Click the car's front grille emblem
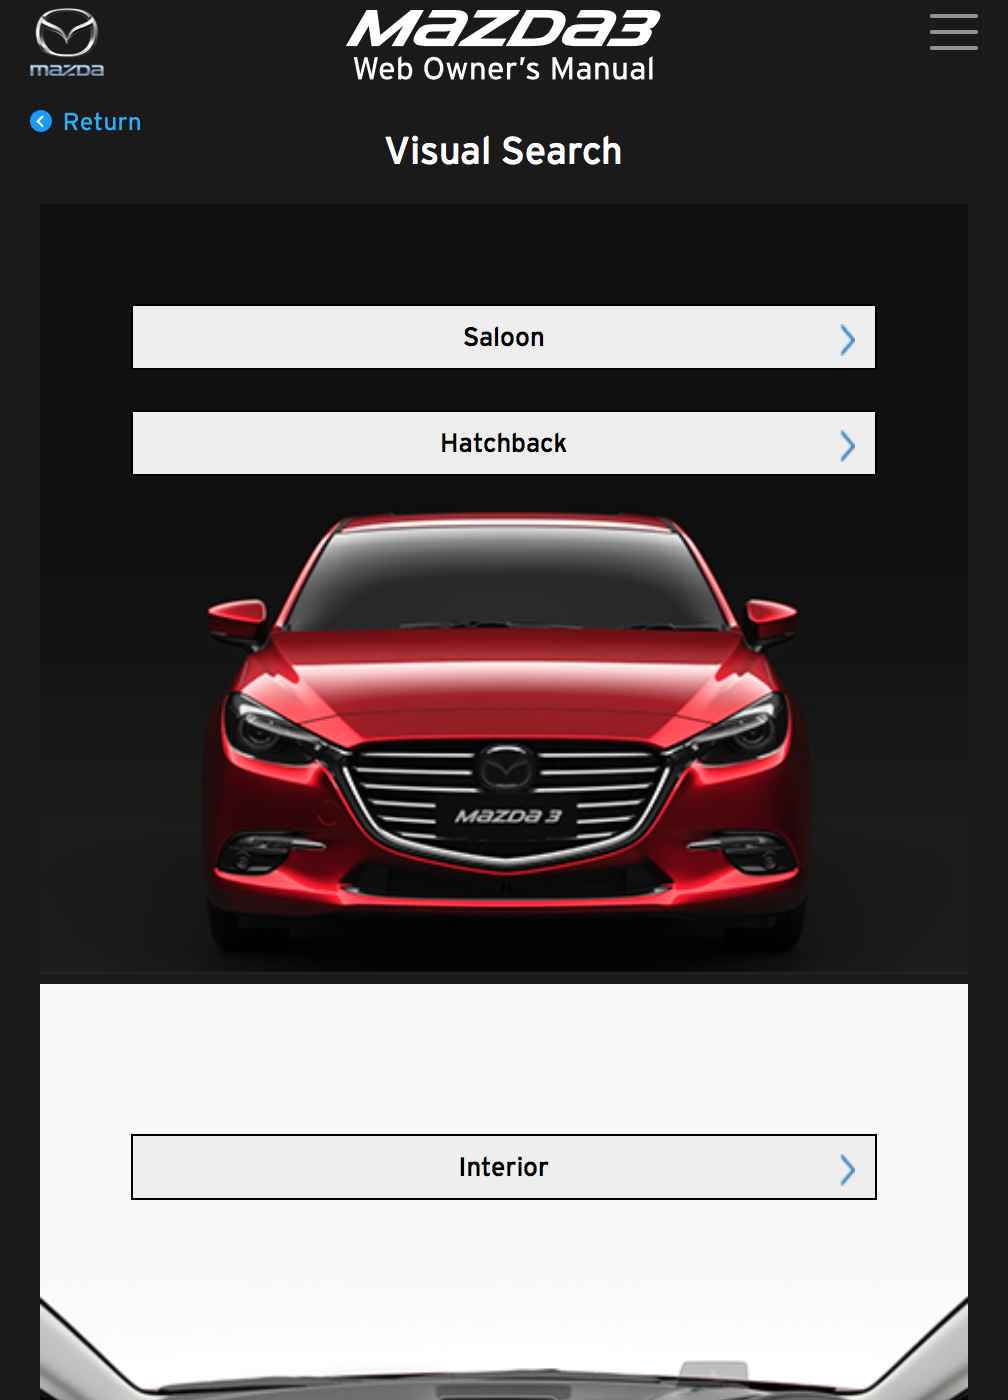1008x1400 pixels. pos(505,770)
